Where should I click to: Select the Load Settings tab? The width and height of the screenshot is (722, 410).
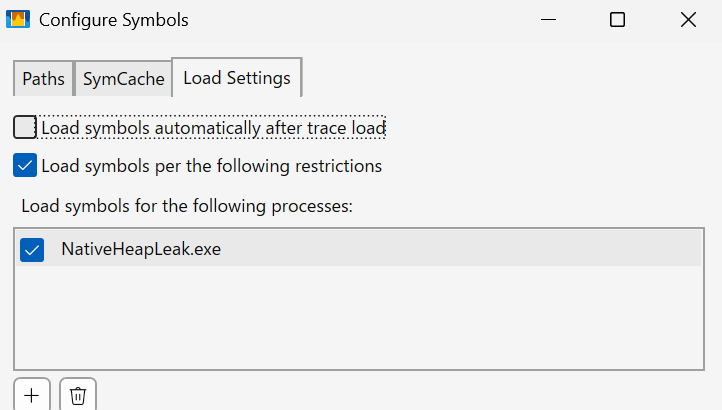click(x=237, y=77)
